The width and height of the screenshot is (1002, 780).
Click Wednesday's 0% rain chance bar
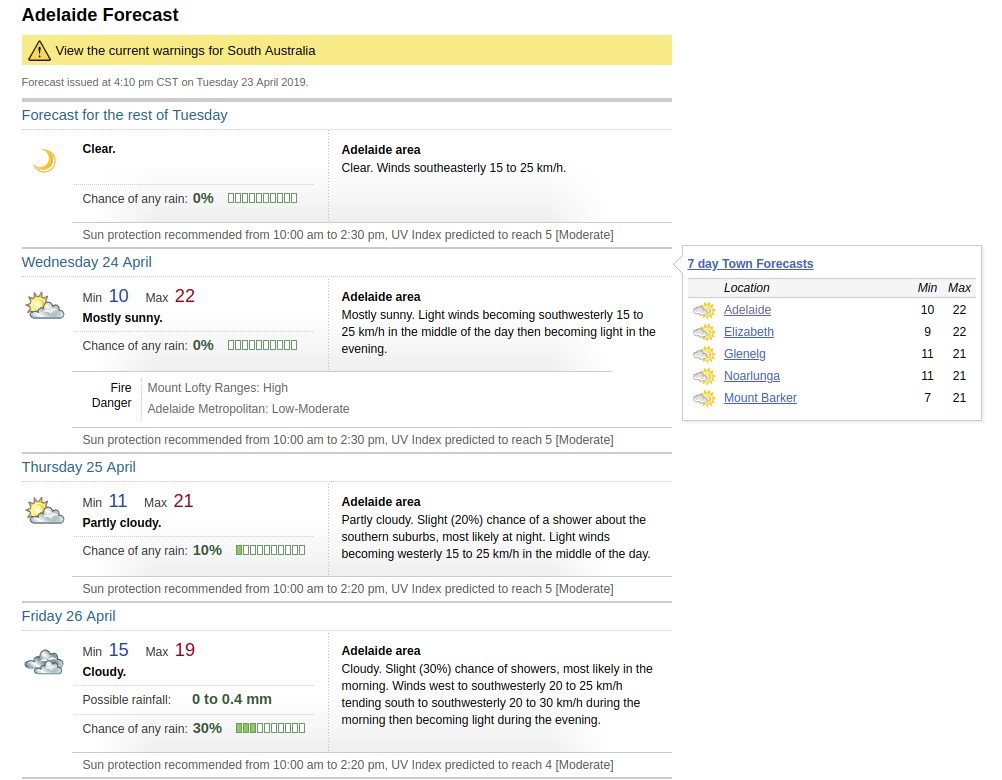(x=263, y=345)
